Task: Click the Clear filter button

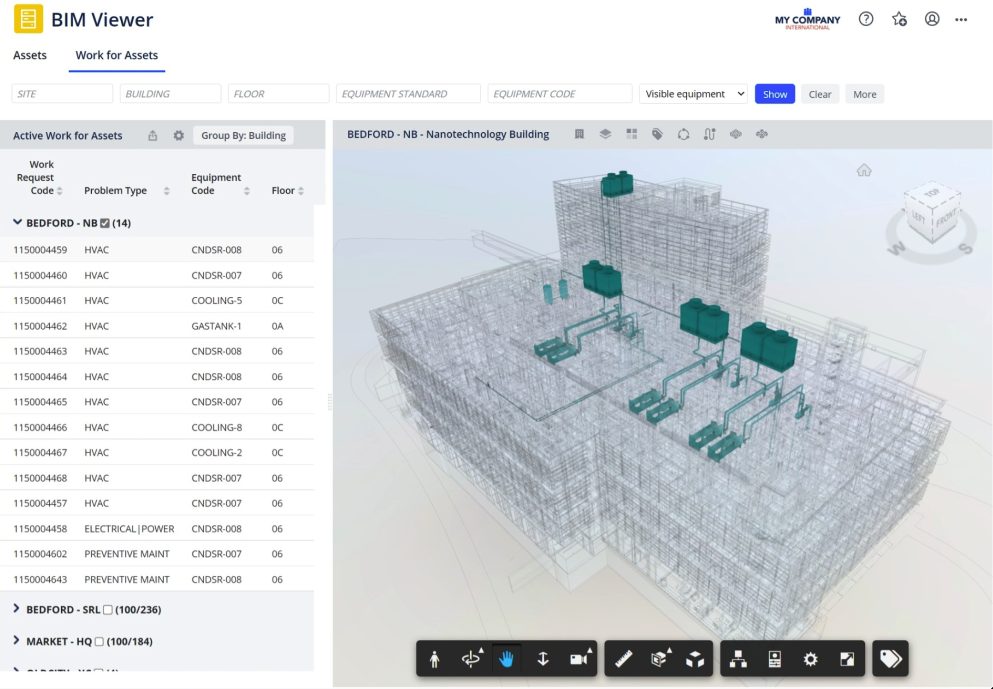Action: (x=819, y=94)
